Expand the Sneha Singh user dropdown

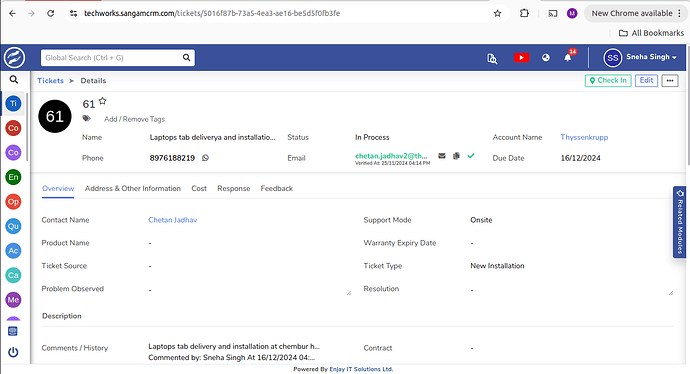click(x=640, y=58)
